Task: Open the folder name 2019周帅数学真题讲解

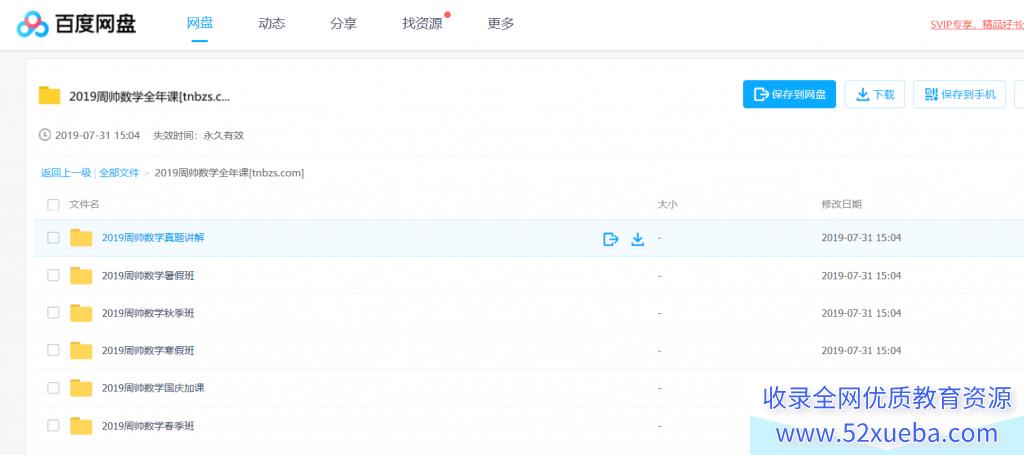Action: click(x=153, y=238)
